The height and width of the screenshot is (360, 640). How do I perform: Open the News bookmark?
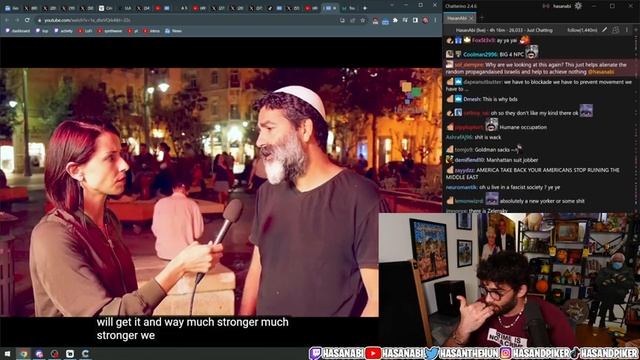point(173,31)
